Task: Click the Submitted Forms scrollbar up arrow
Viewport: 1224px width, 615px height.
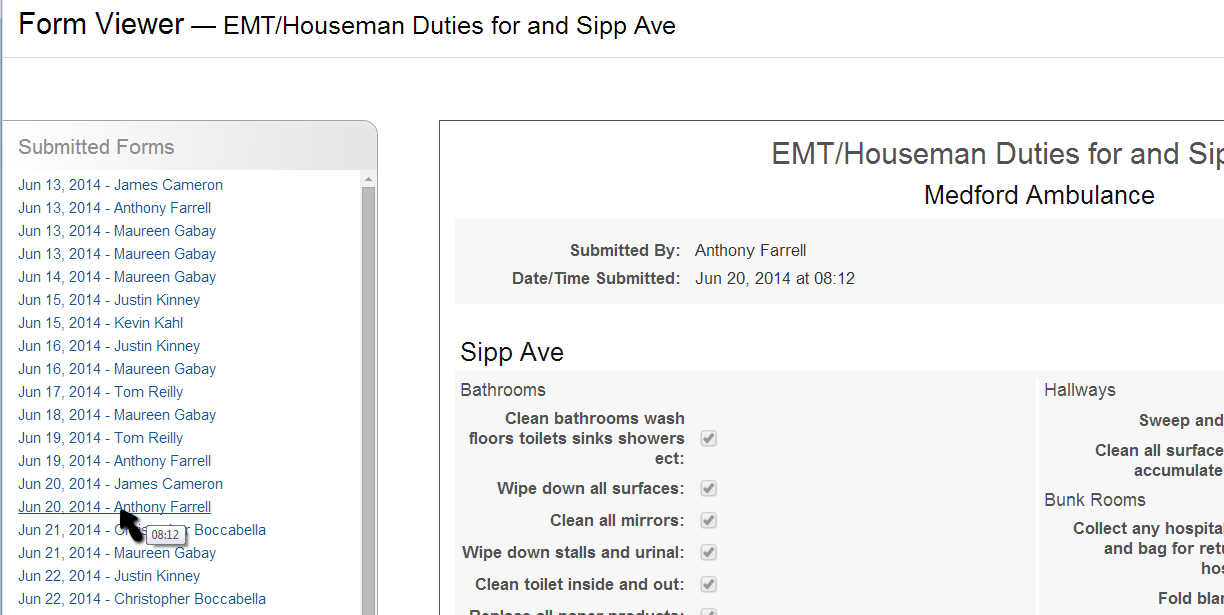Action: [368, 180]
